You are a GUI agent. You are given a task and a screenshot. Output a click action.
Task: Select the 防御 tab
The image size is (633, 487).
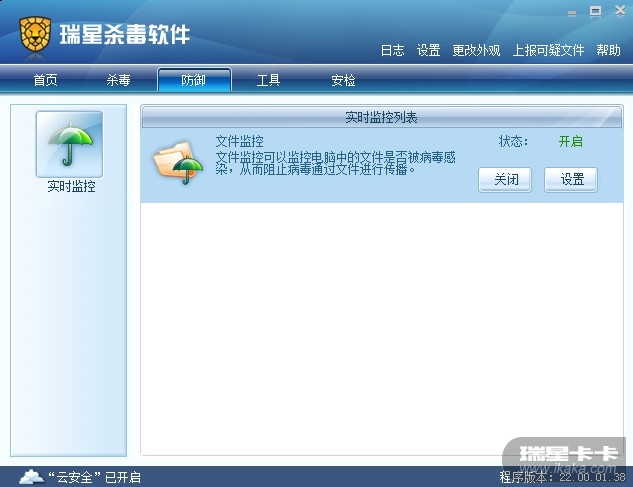[194, 80]
